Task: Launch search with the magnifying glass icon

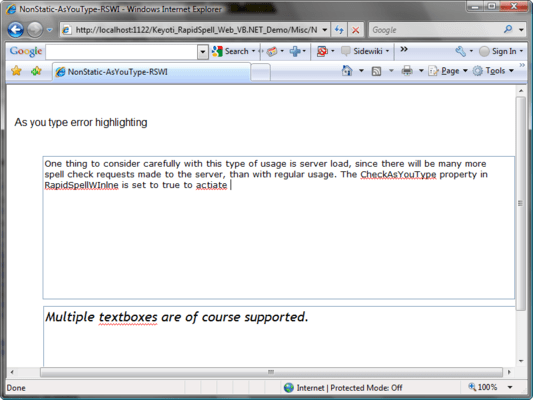Action: pyautogui.click(x=508, y=30)
